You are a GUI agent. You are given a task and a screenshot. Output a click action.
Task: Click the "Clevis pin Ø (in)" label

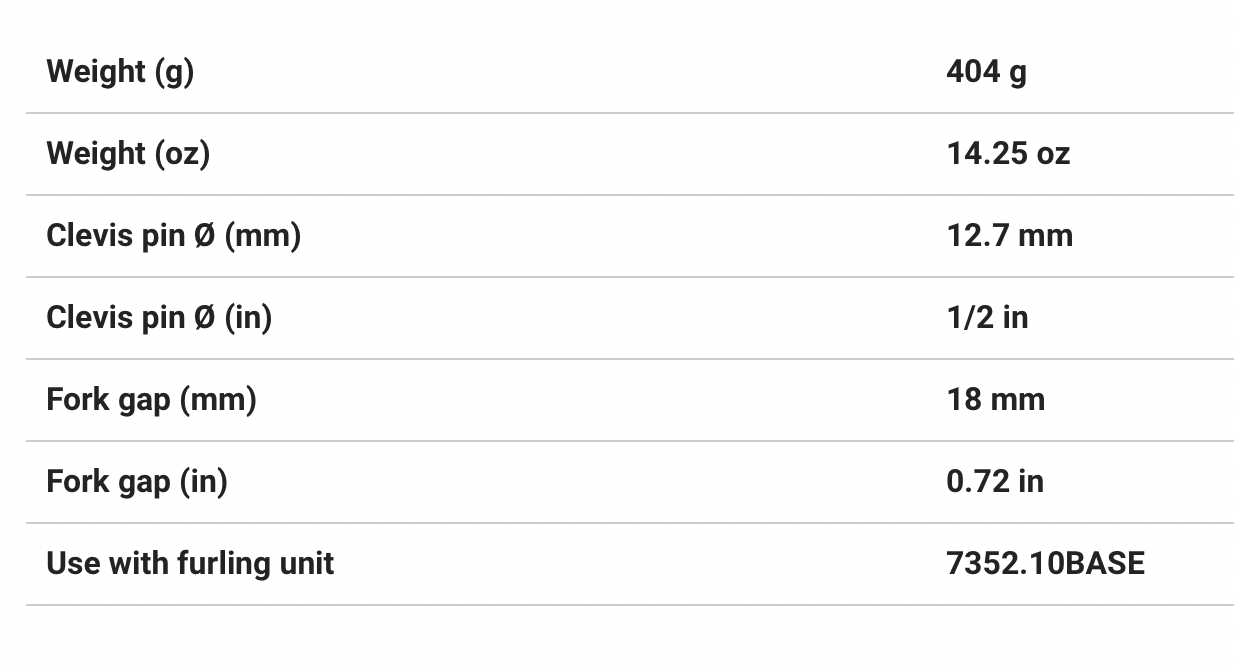[x=159, y=318]
